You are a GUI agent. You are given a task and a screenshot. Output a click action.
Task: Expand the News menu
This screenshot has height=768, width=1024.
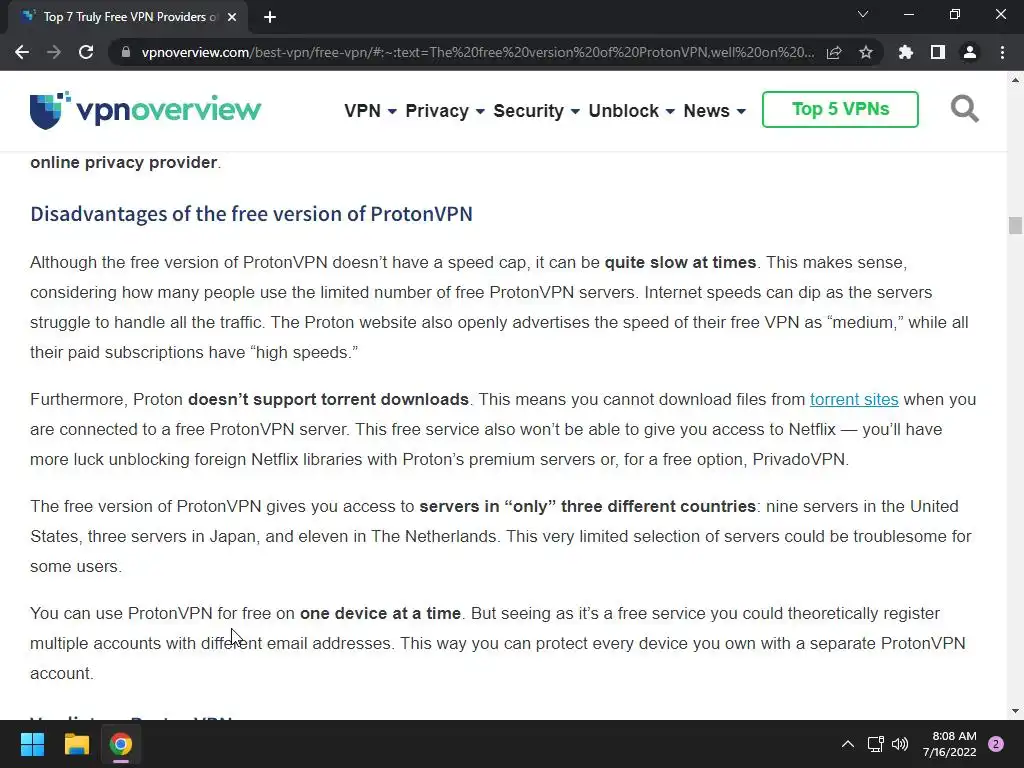714,111
